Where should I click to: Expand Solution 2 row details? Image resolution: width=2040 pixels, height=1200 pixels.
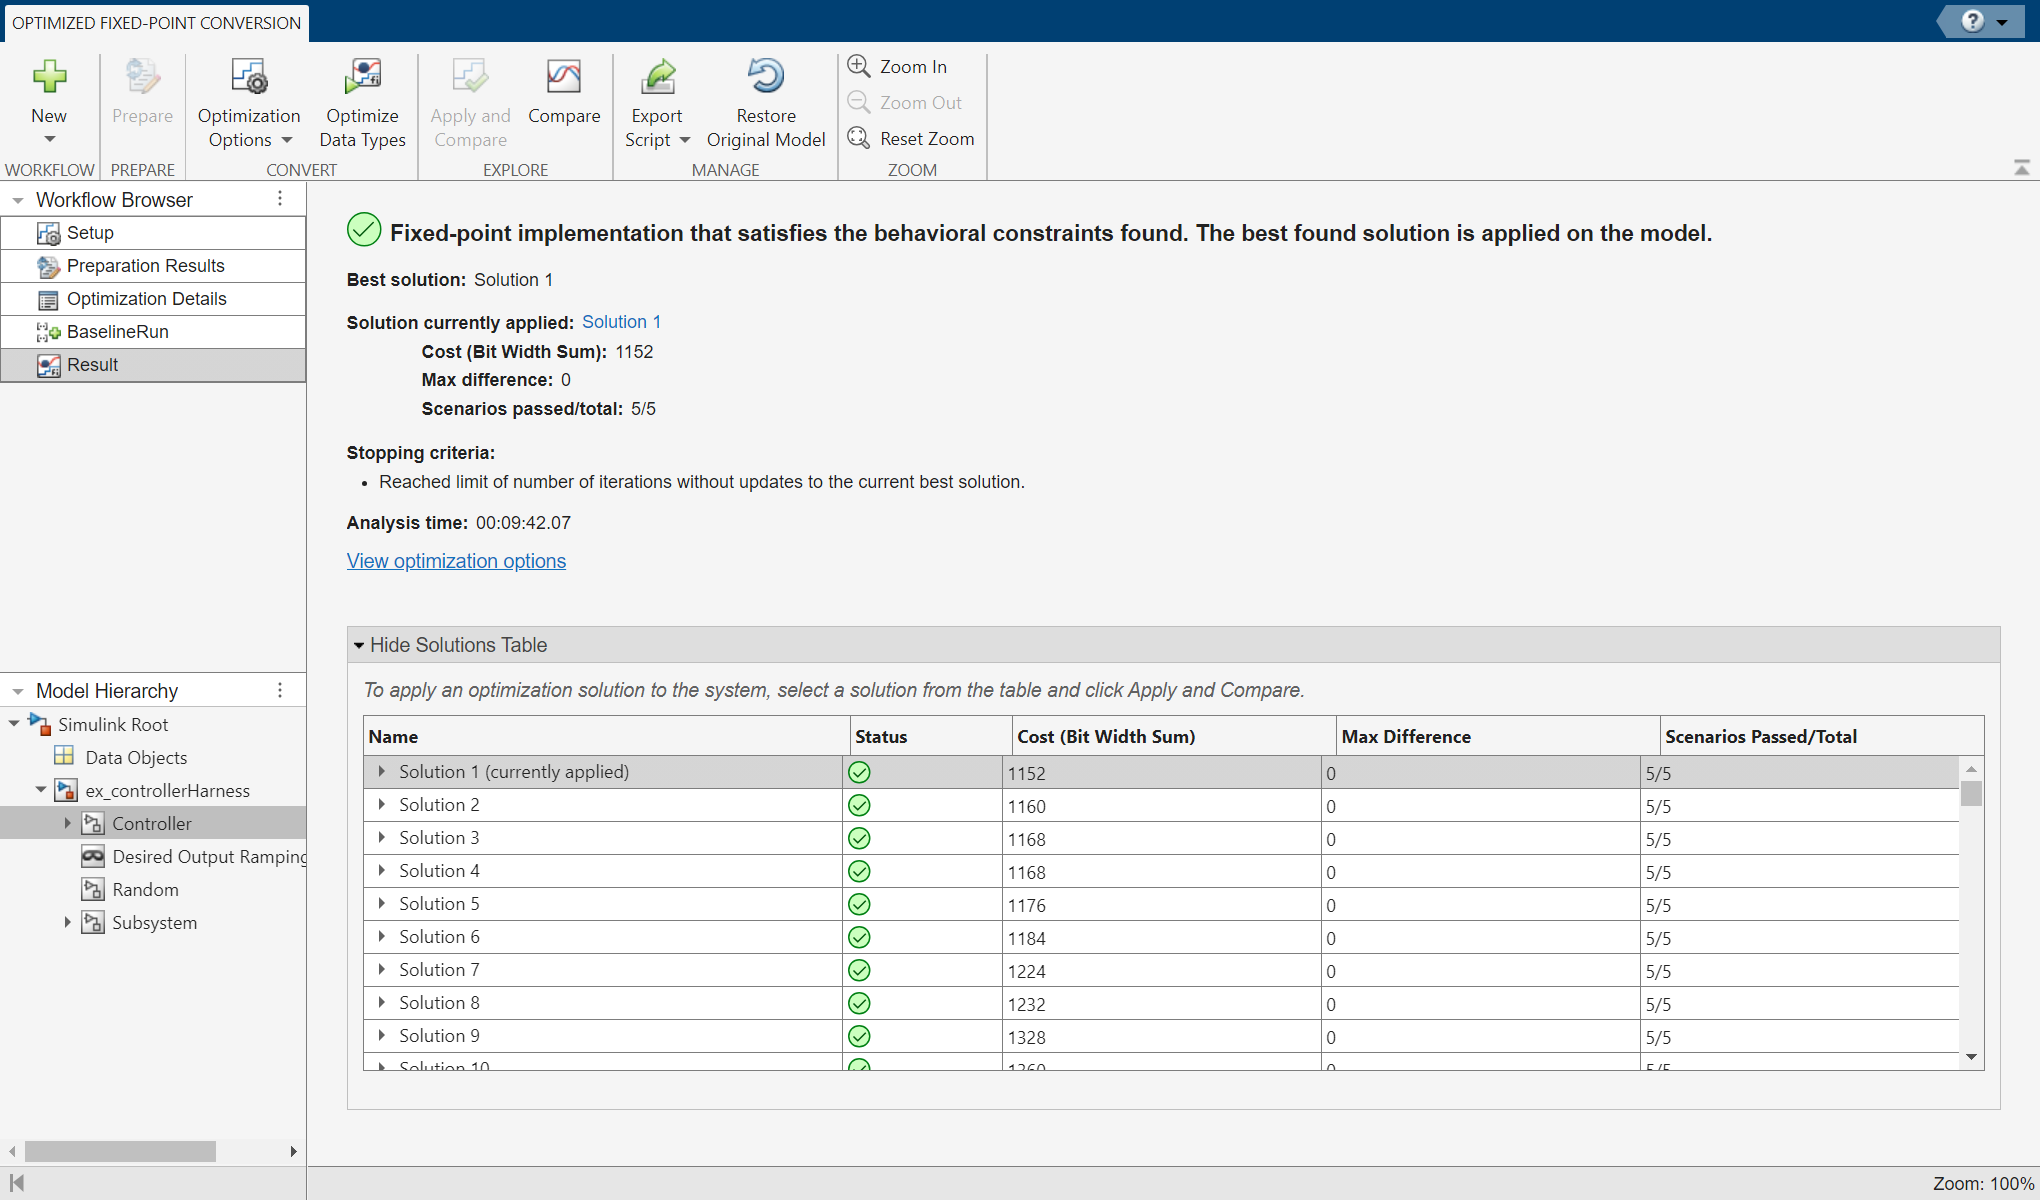[x=381, y=804]
